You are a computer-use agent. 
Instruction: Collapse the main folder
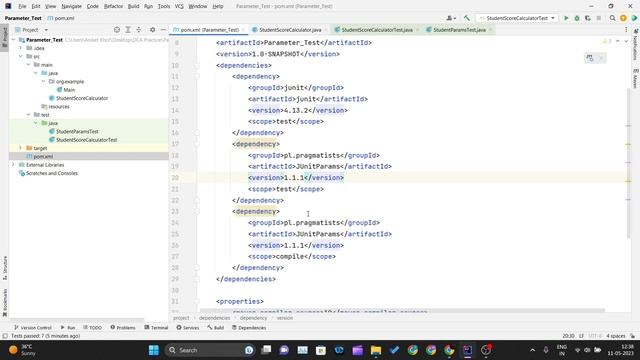pyautogui.click(x=29, y=65)
